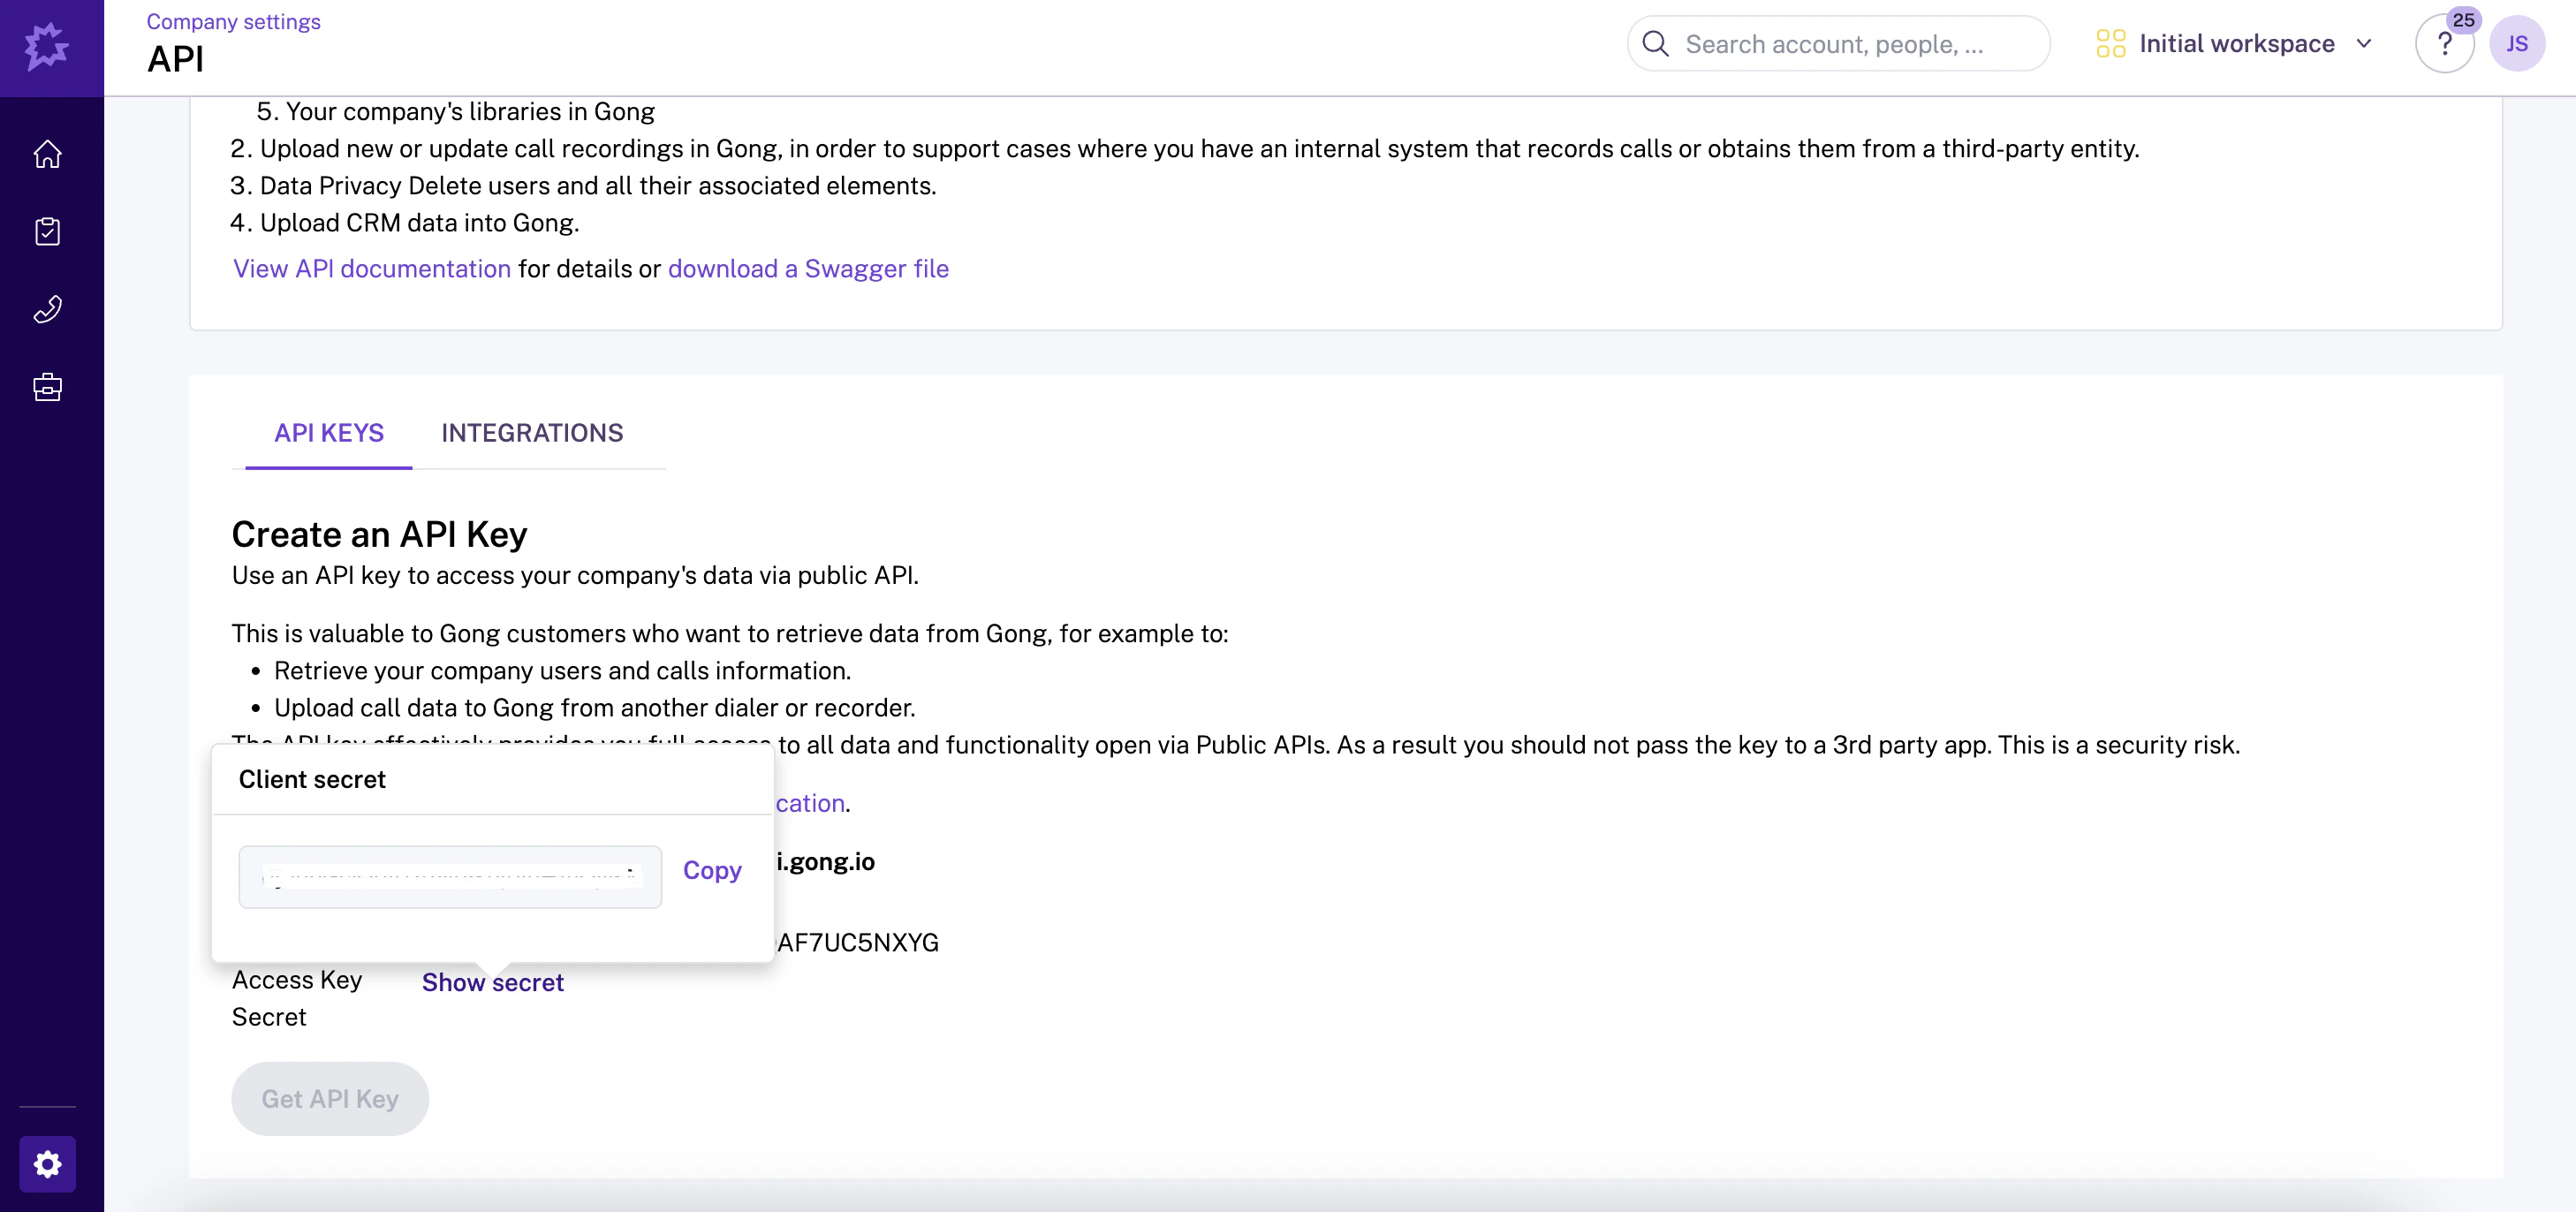Show the Access Key Secret
This screenshot has width=2576, height=1212.
(x=493, y=982)
